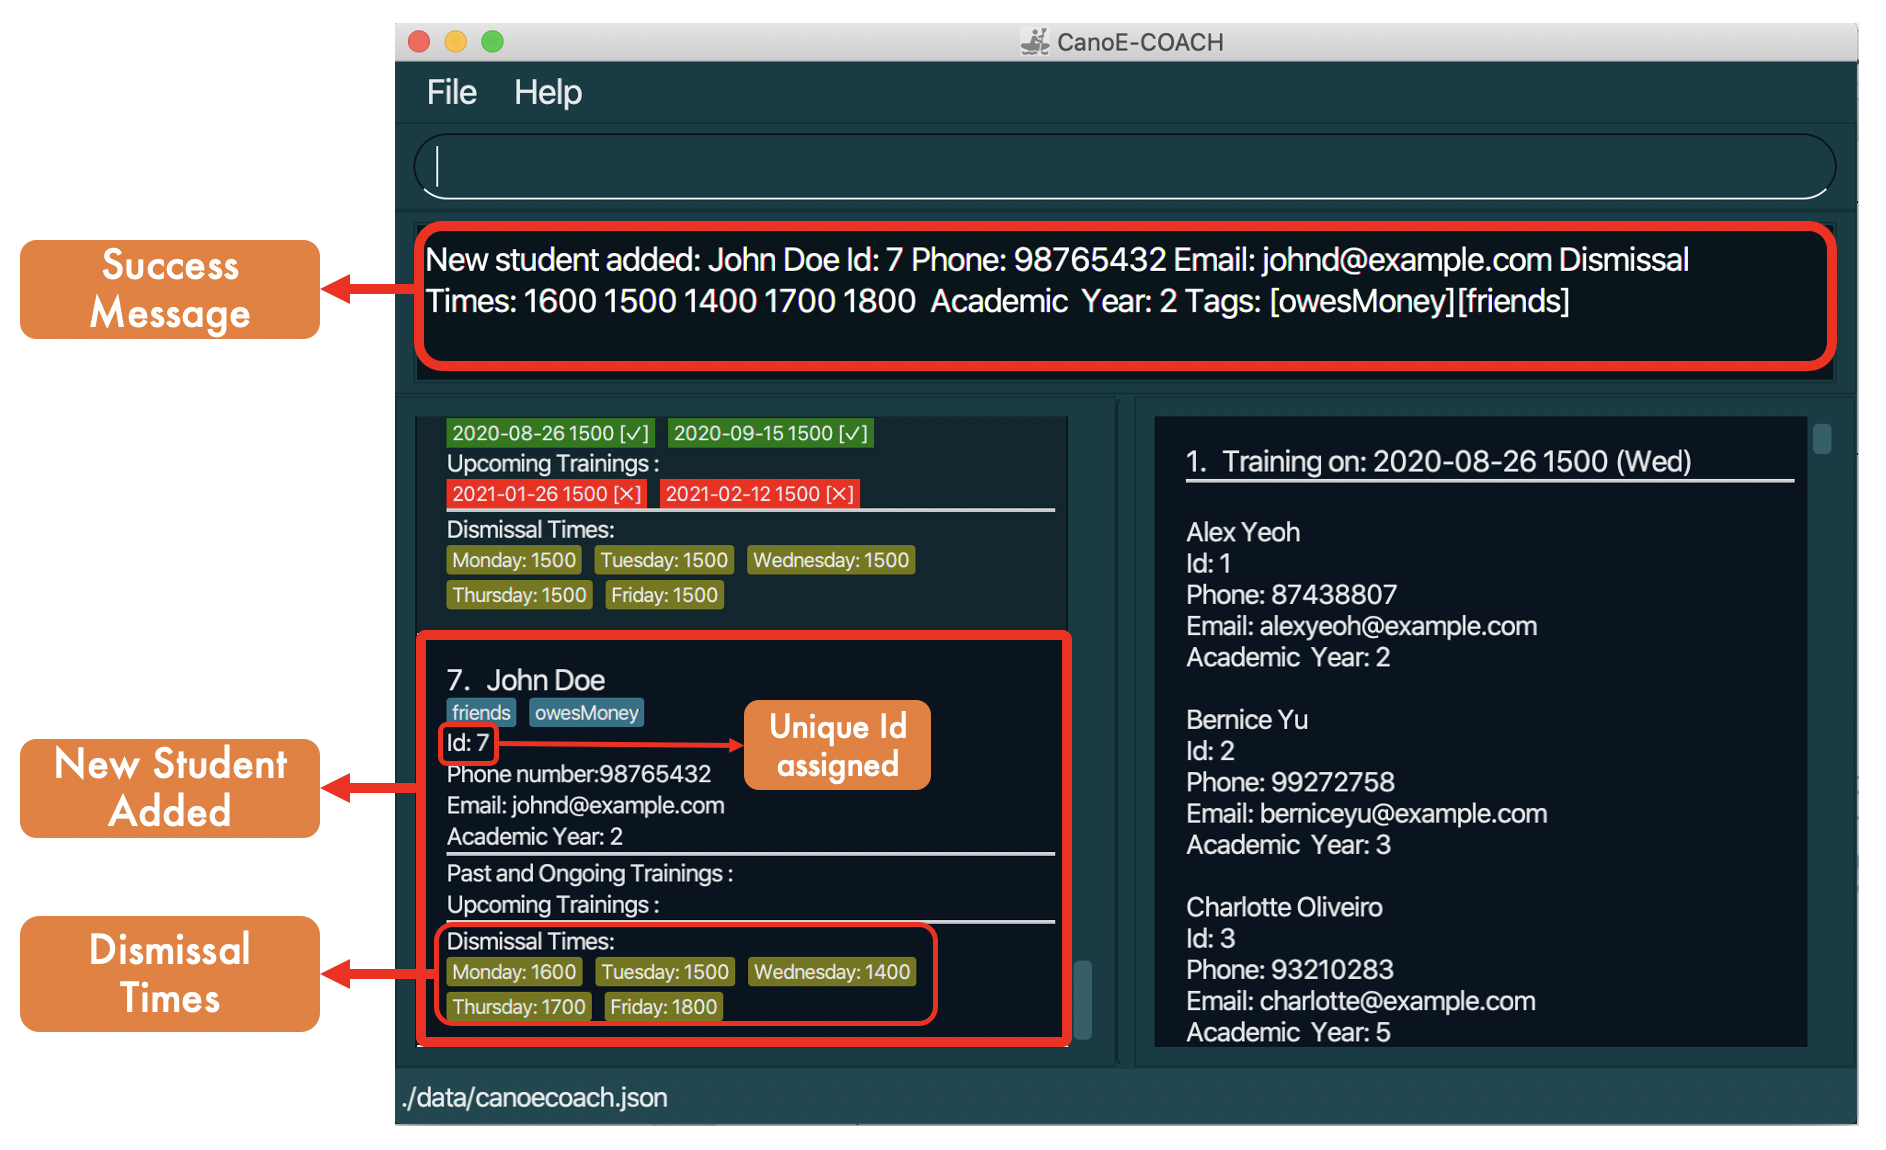The height and width of the screenshot is (1150, 1886).
Task: Click the Thursday: 1500 dismissal tag
Action: pyautogui.click(x=519, y=595)
